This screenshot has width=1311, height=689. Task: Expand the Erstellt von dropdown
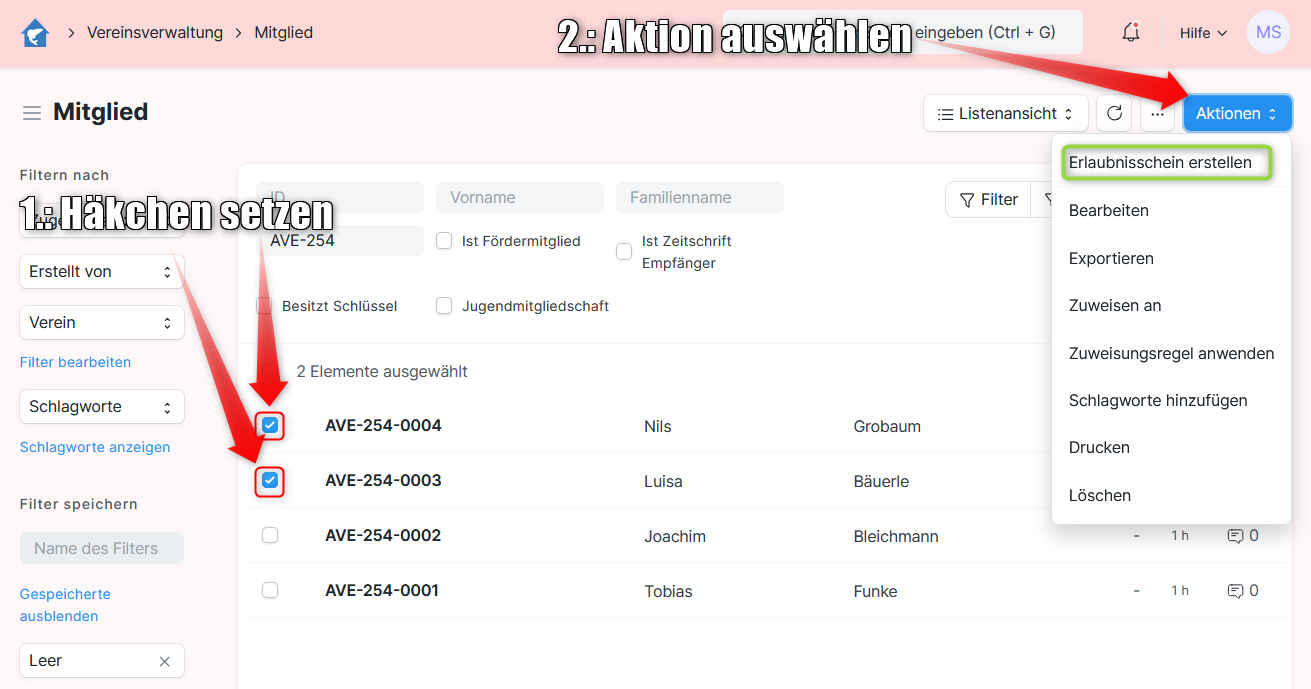click(x=101, y=272)
